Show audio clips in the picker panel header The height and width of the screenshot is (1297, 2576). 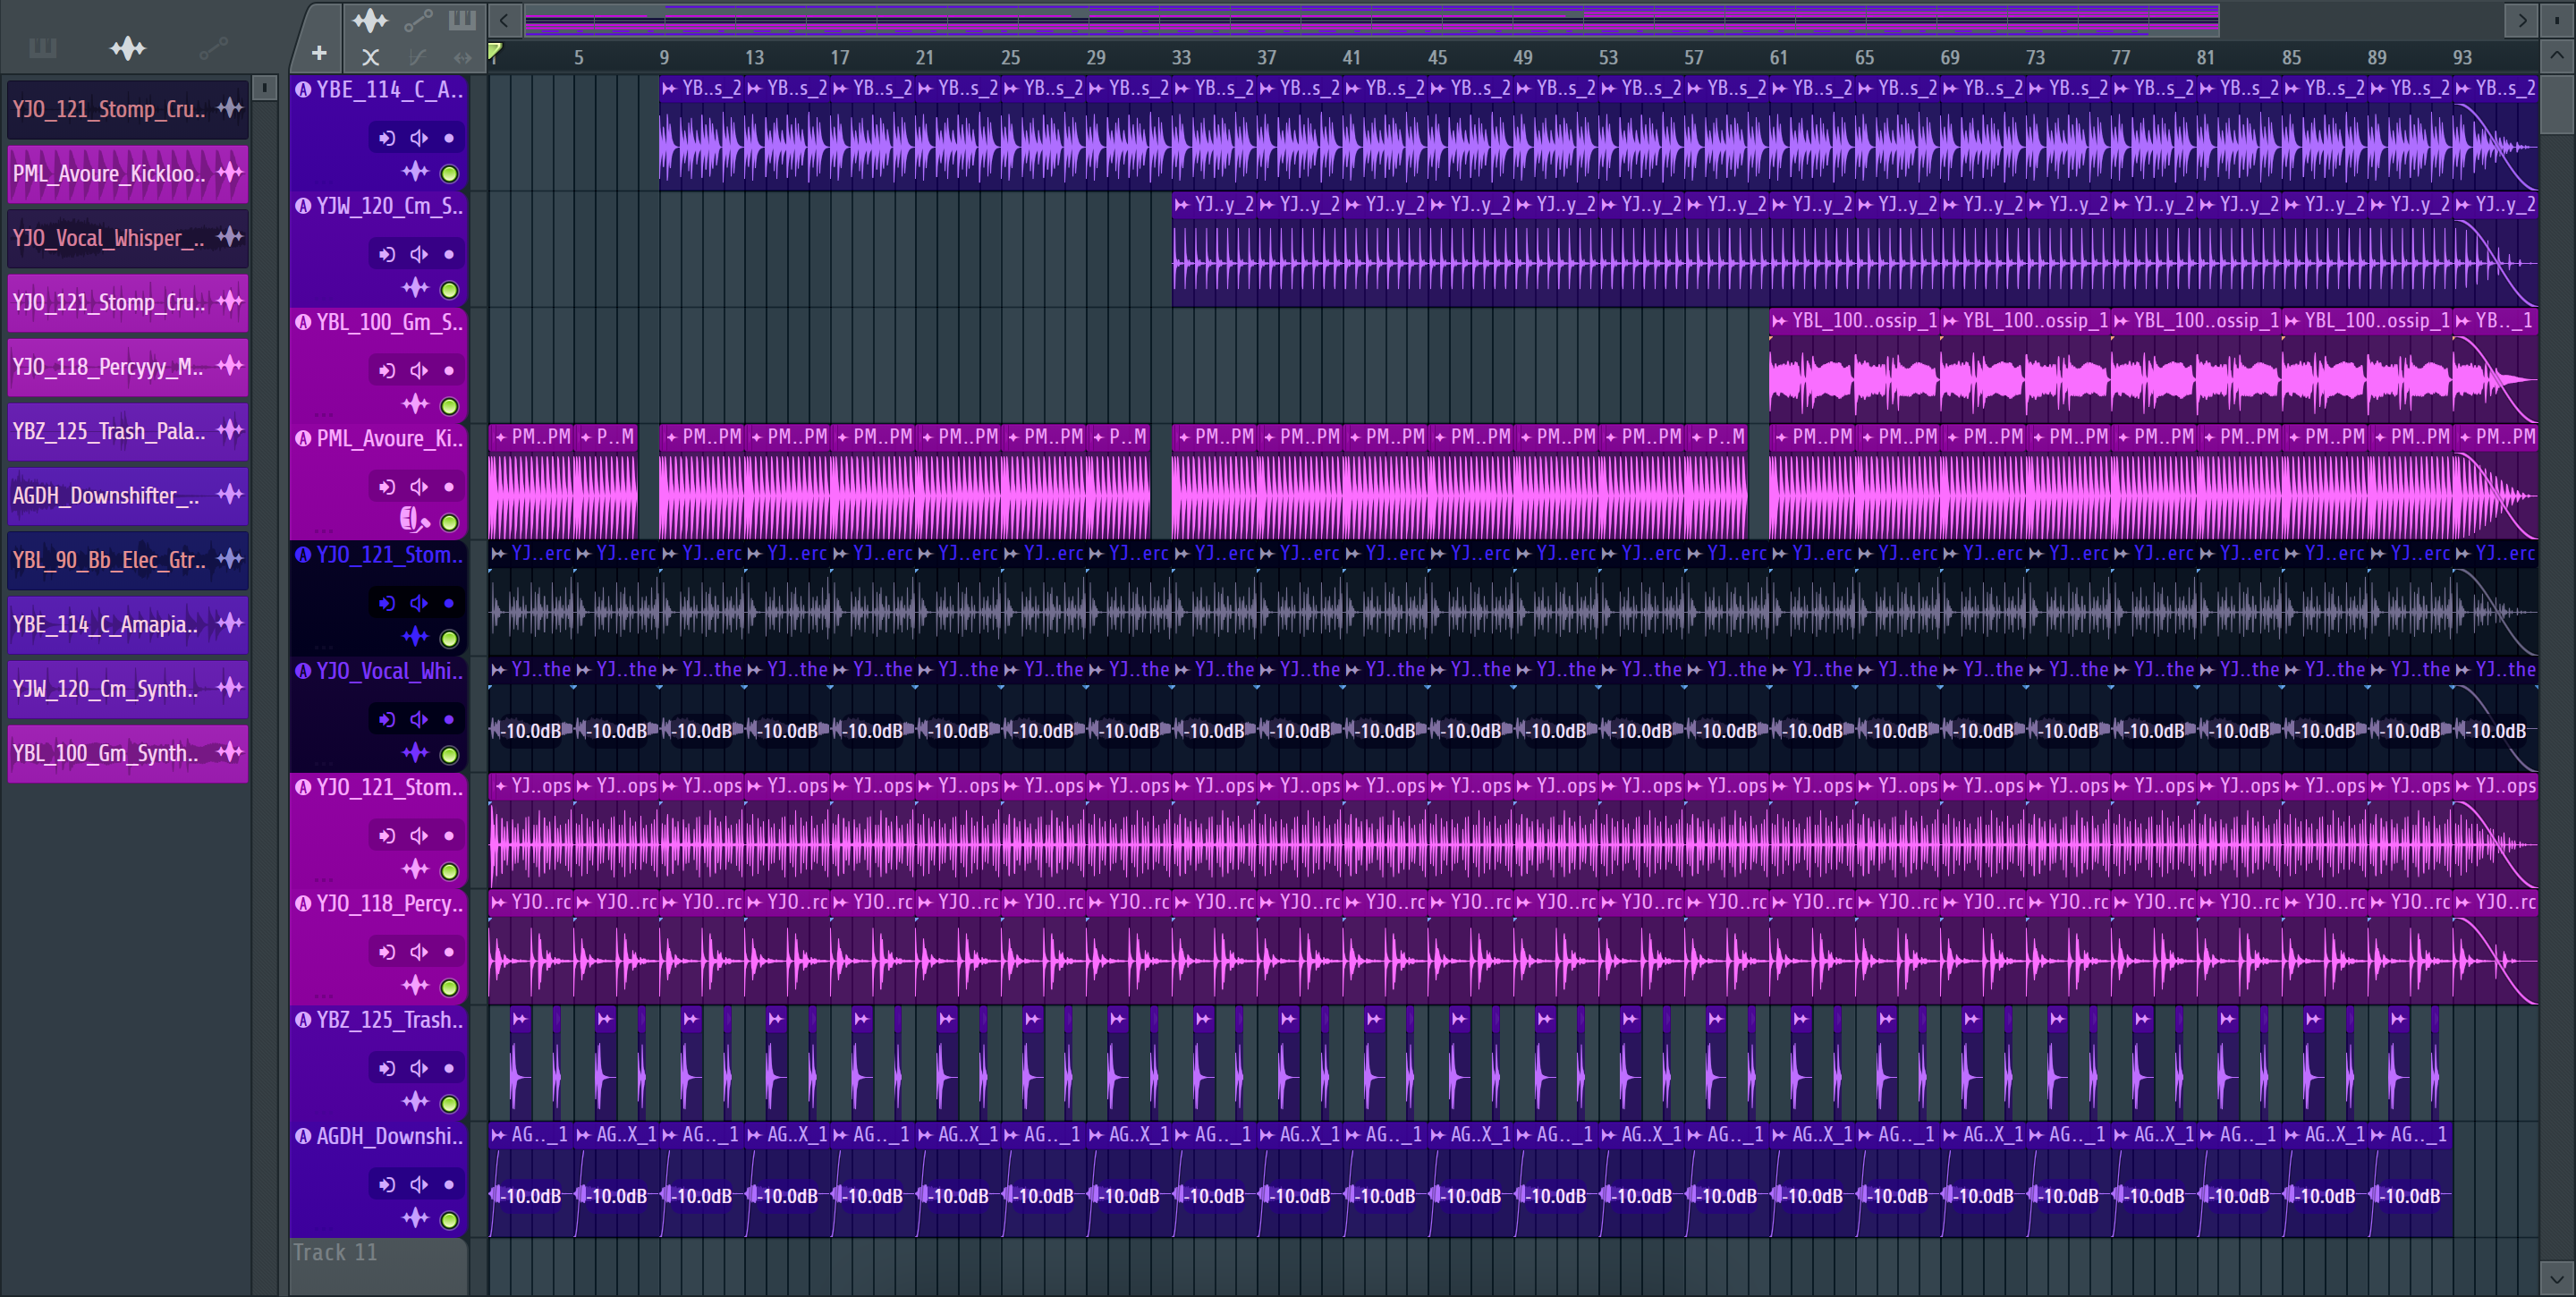pos(128,48)
